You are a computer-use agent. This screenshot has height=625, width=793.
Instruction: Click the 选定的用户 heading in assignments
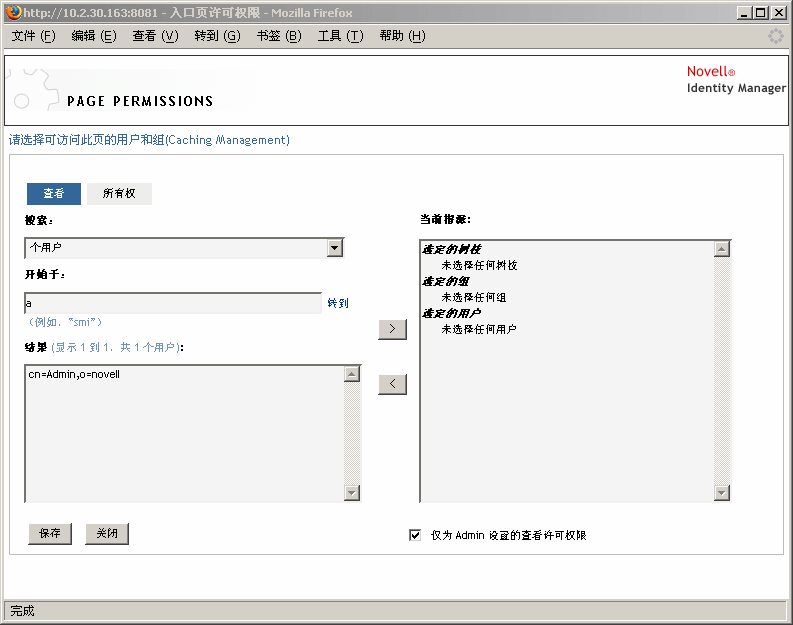(x=452, y=313)
